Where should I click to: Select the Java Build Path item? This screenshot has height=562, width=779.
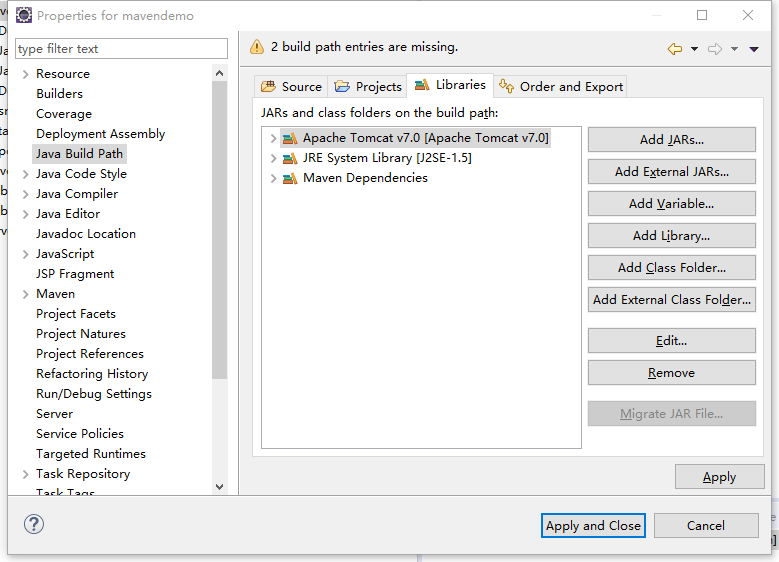[79, 154]
